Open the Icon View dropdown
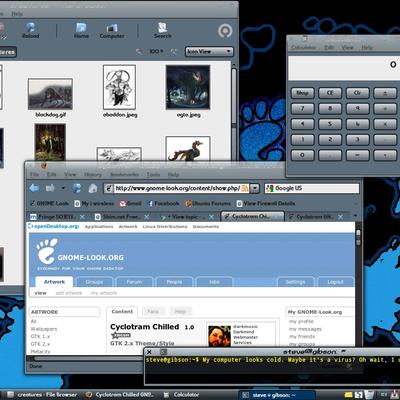 209,51
